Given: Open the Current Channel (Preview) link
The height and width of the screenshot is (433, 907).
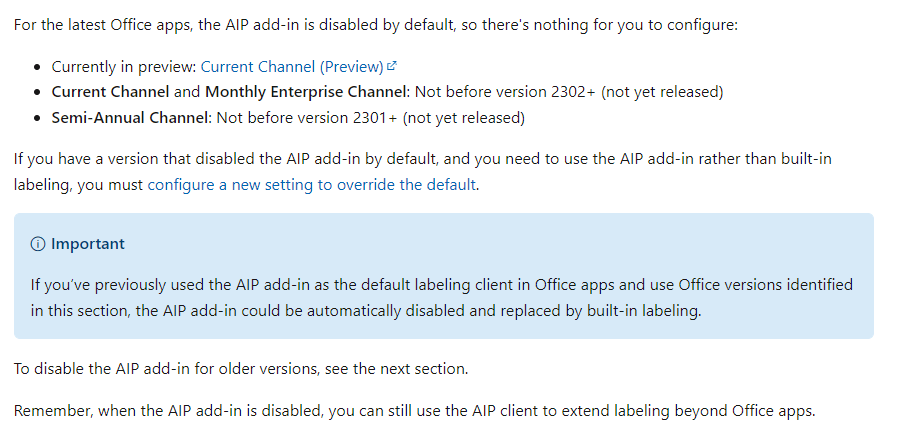Looking at the screenshot, I should [x=292, y=66].
